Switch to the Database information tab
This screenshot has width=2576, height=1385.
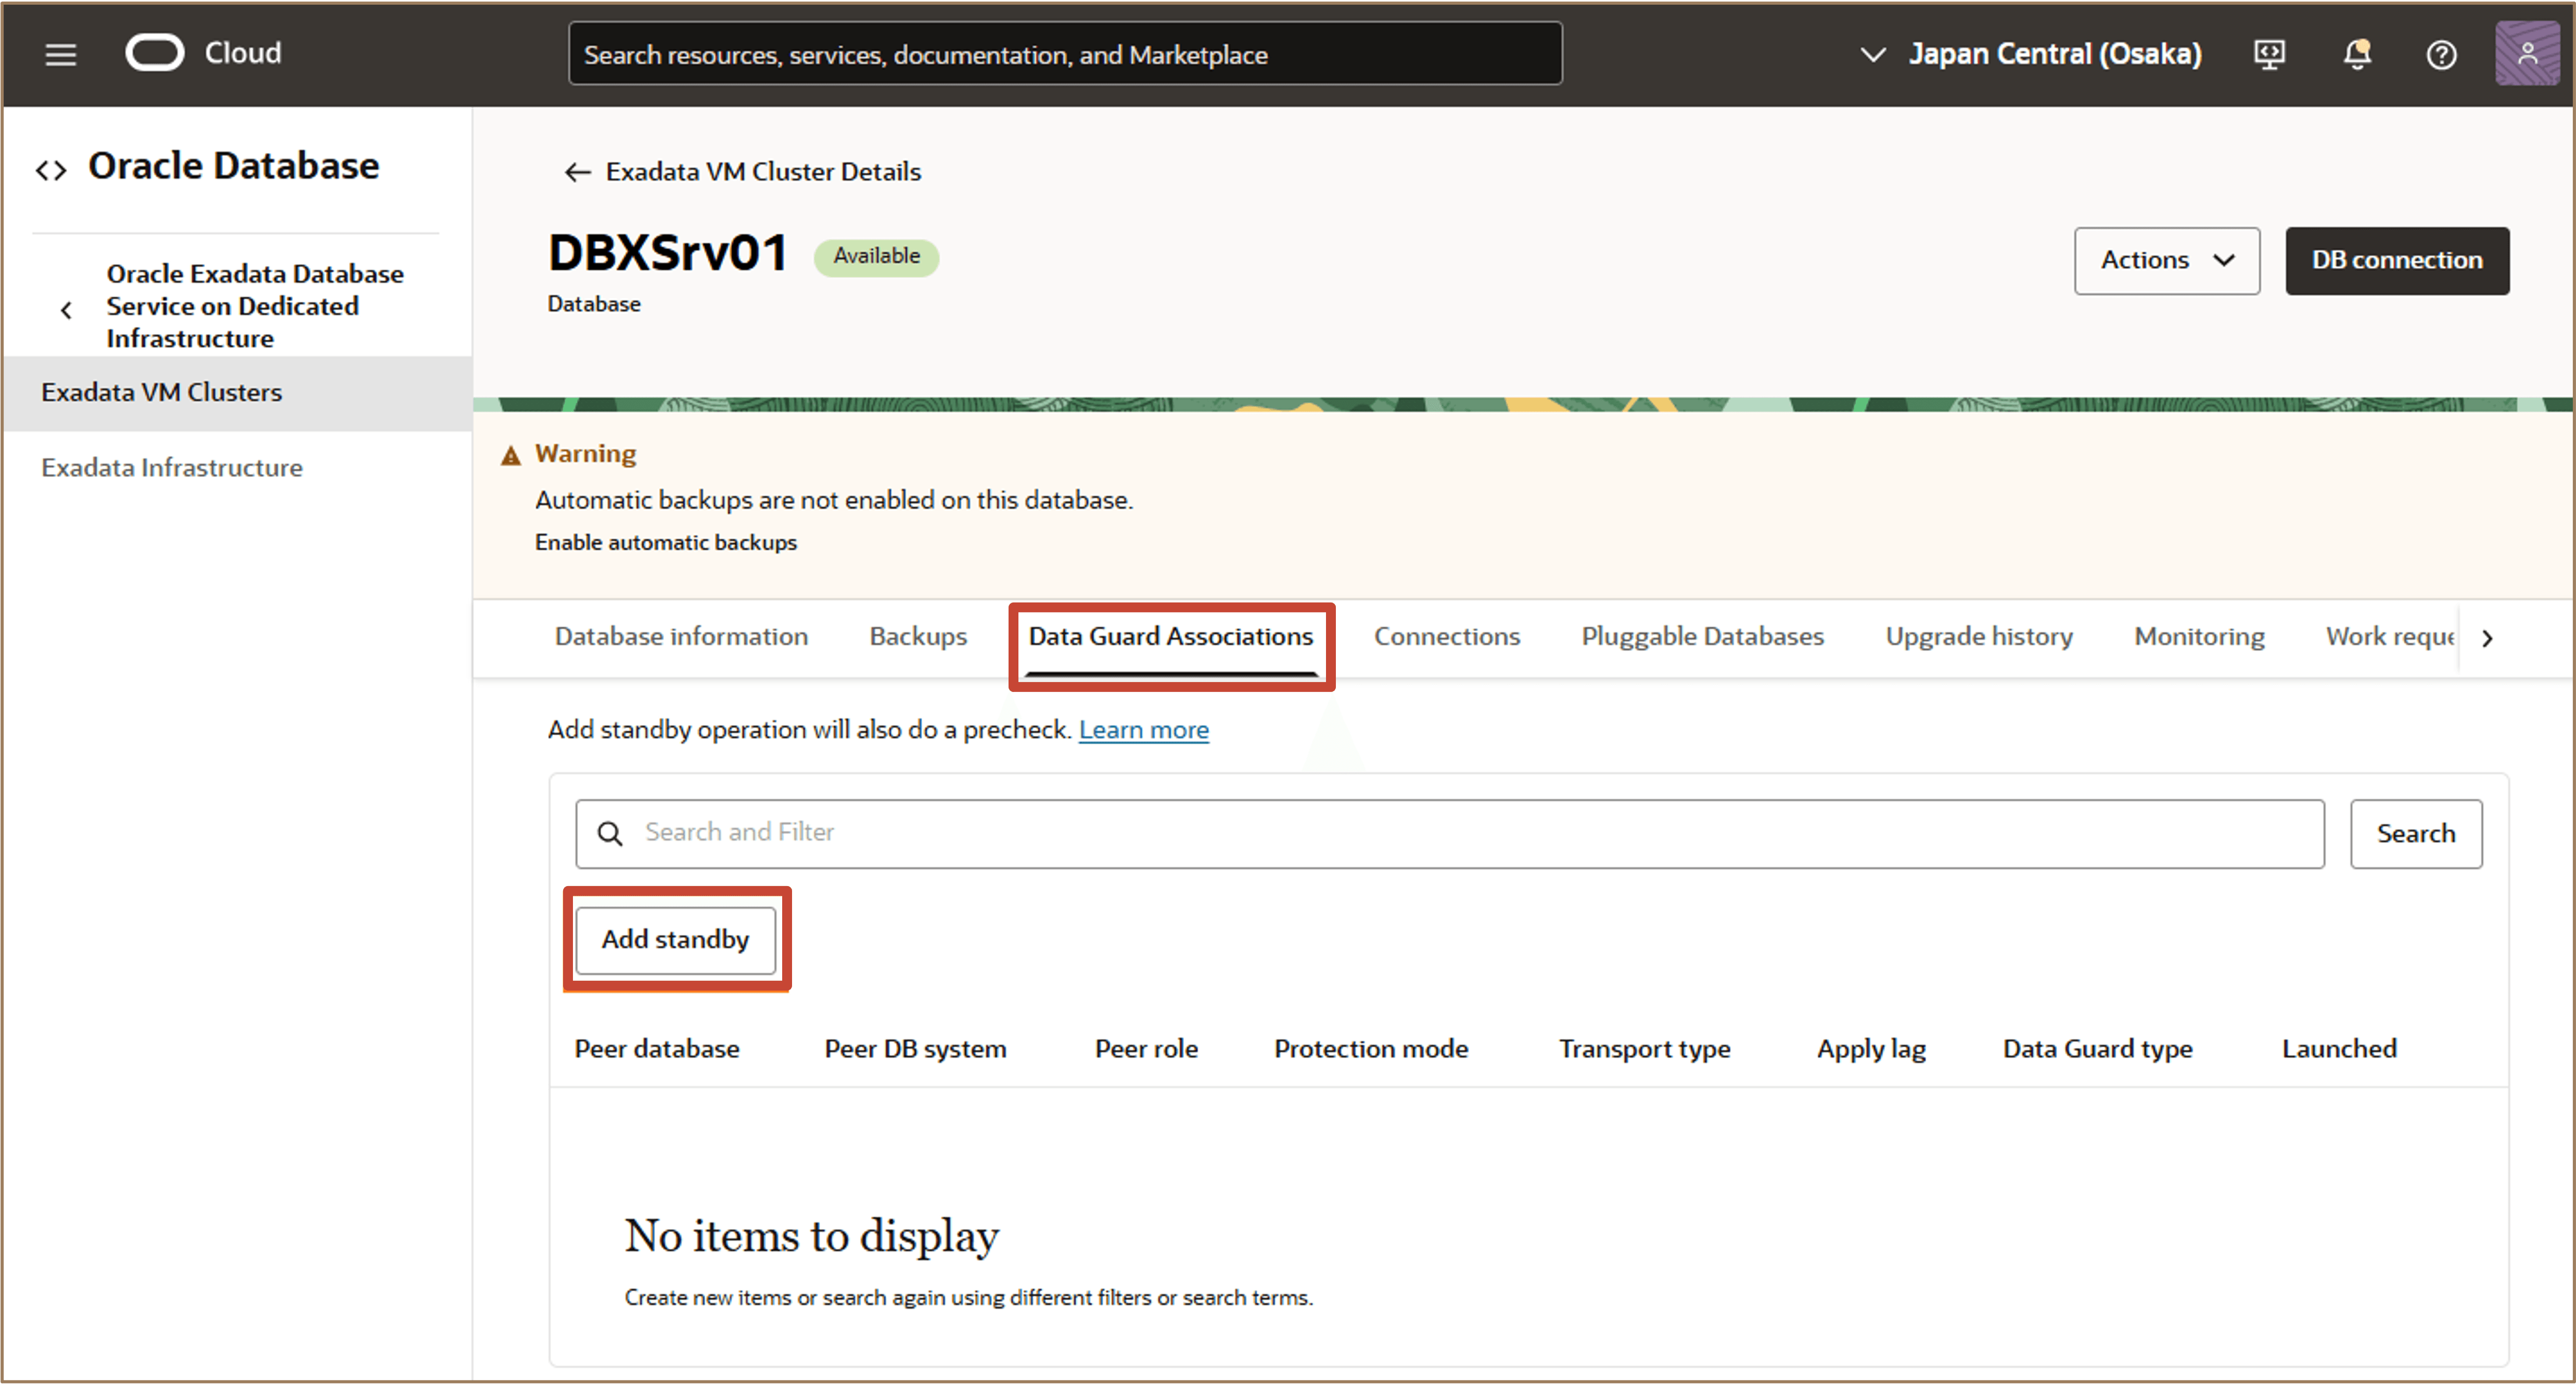click(681, 636)
